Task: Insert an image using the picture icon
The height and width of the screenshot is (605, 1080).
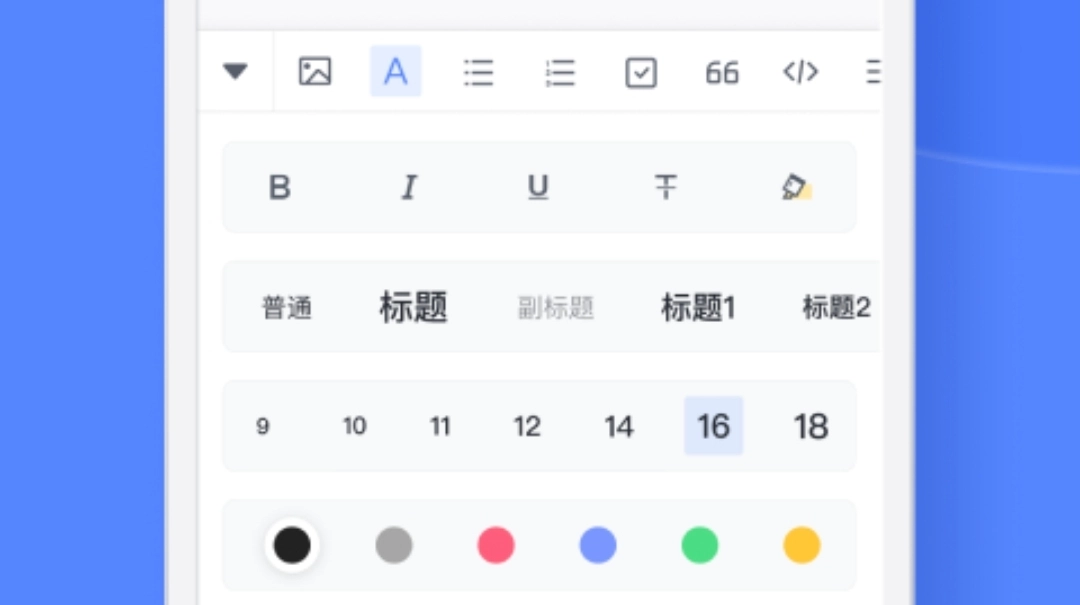Action: tap(315, 71)
